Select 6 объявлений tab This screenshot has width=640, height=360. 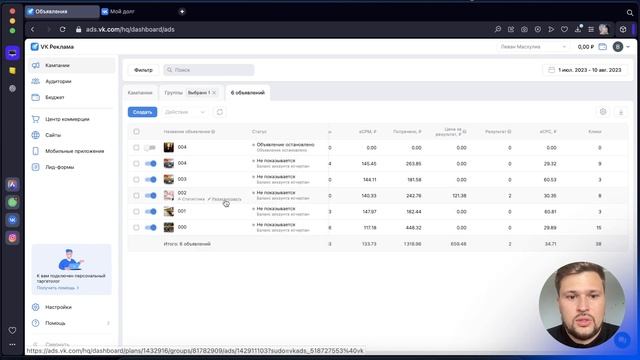tap(248, 93)
